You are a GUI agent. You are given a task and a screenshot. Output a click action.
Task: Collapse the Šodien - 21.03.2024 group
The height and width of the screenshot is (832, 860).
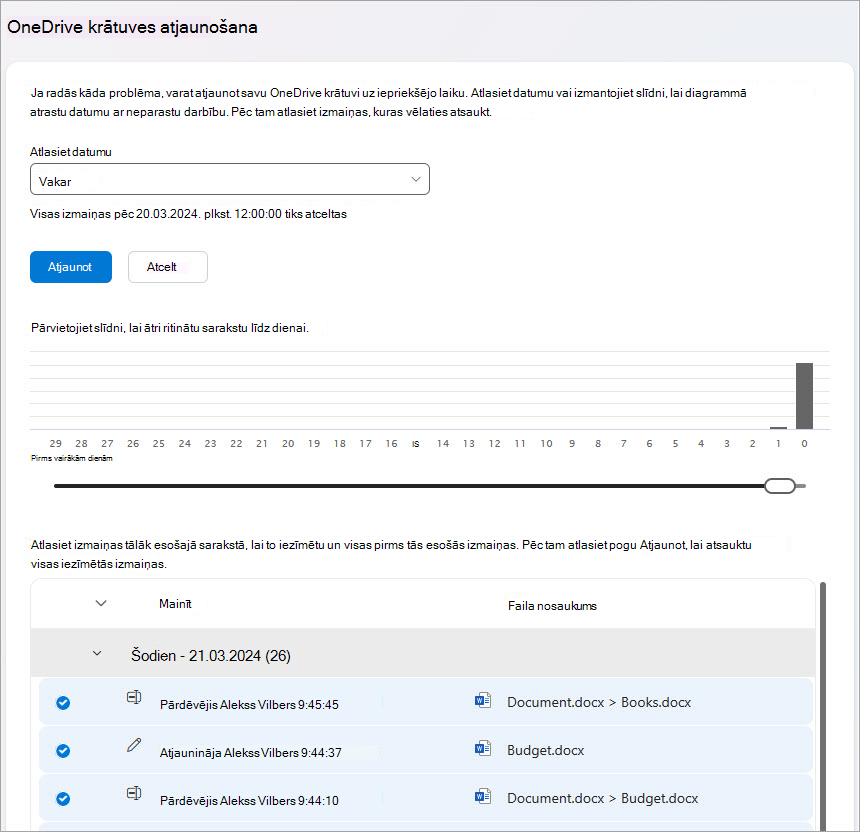(x=97, y=653)
